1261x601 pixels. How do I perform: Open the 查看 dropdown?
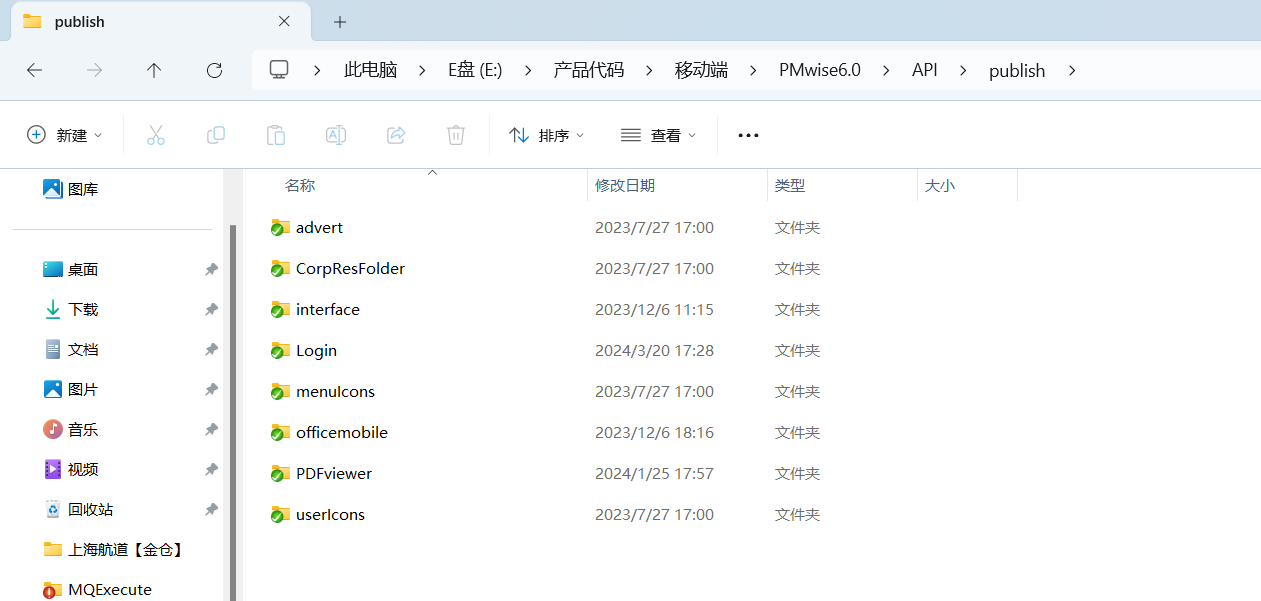coord(658,135)
